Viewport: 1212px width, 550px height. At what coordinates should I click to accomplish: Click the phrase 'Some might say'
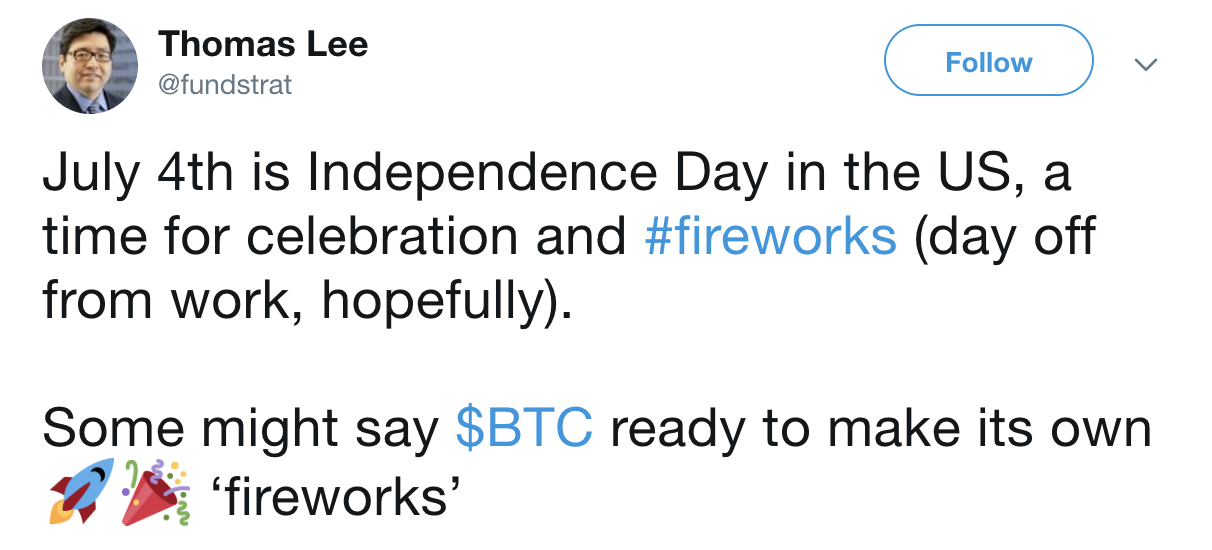pos(241,430)
